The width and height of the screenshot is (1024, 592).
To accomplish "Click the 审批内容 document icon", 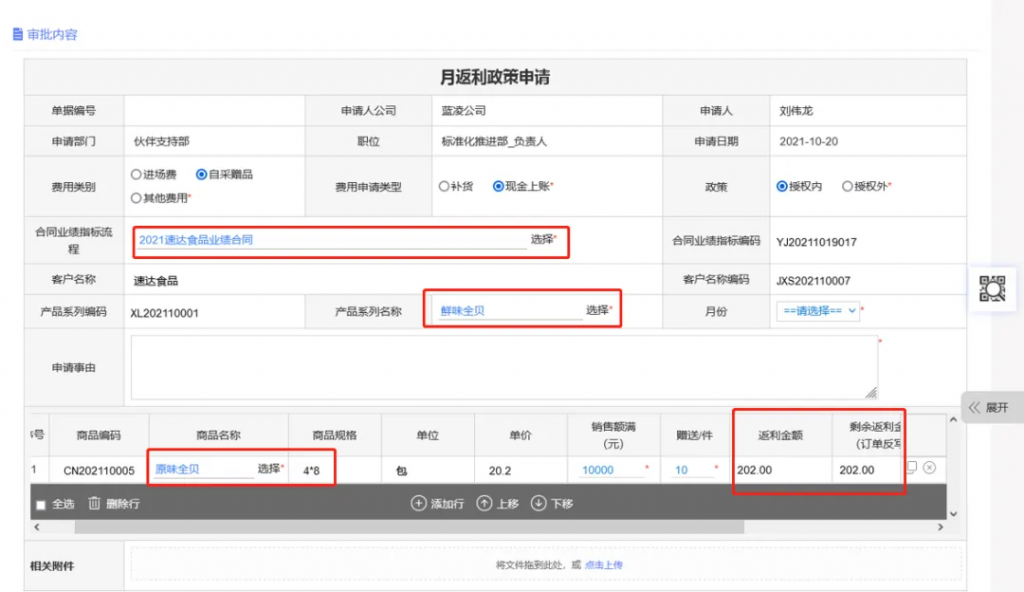I will (17, 34).
